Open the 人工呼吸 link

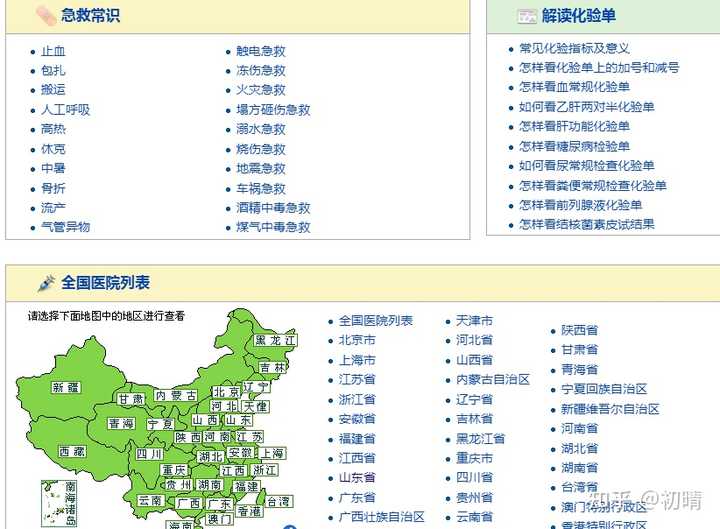[65, 110]
